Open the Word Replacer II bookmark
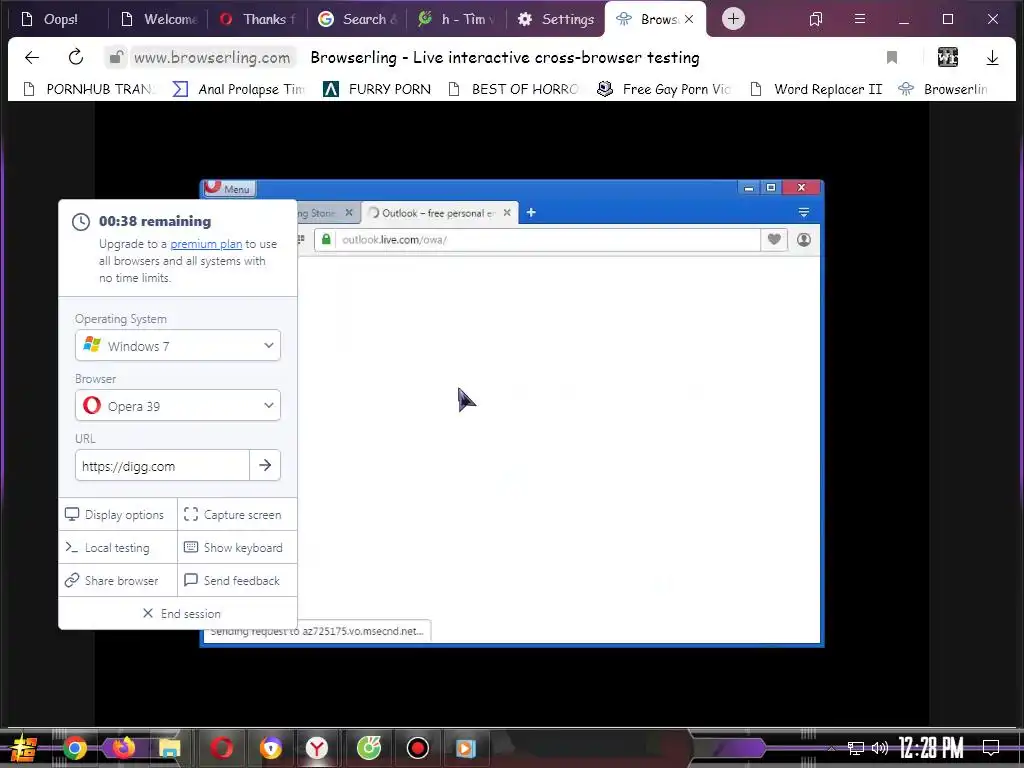Viewport: 1024px width, 768px height. pyautogui.click(x=816, y=89)
